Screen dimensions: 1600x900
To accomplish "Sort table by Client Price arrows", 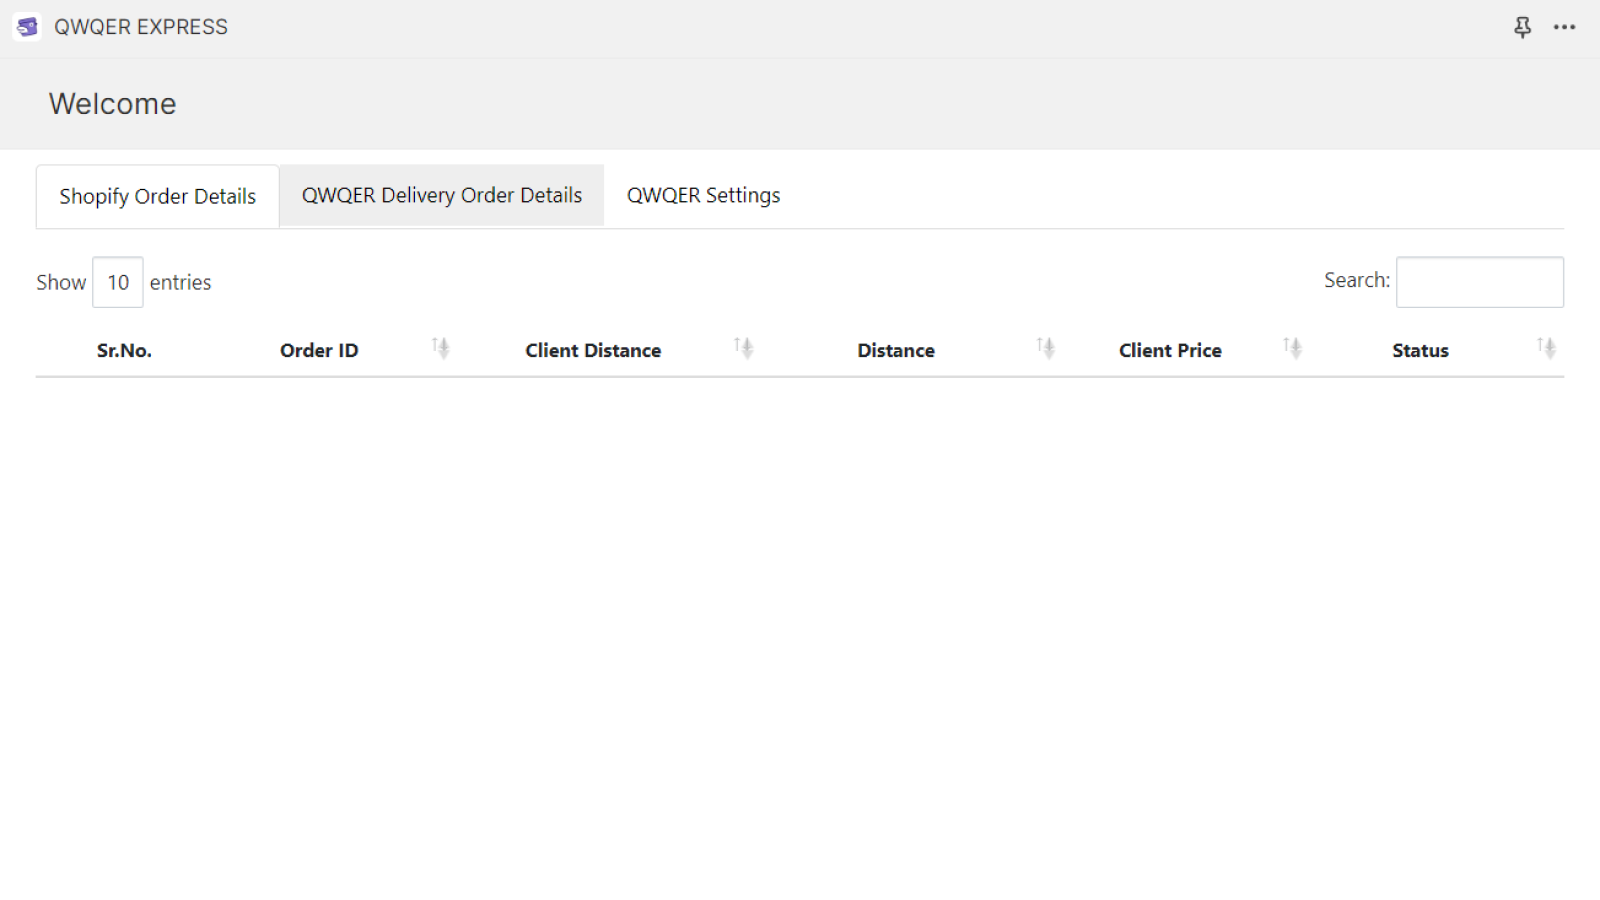I will point(1293,348).
